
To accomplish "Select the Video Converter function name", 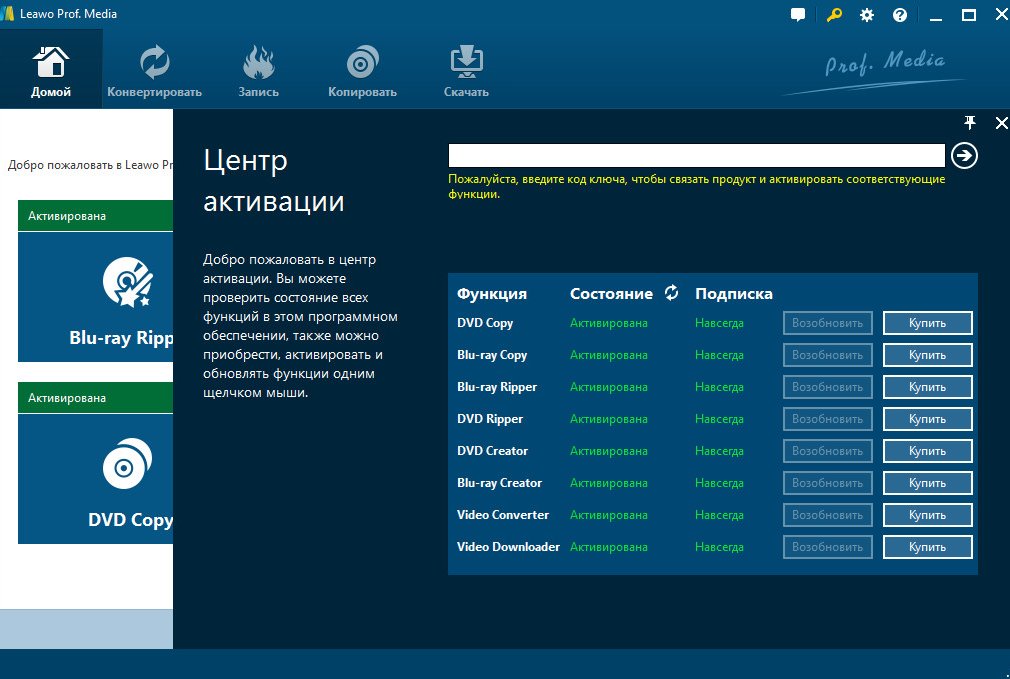I will point(502,515).
